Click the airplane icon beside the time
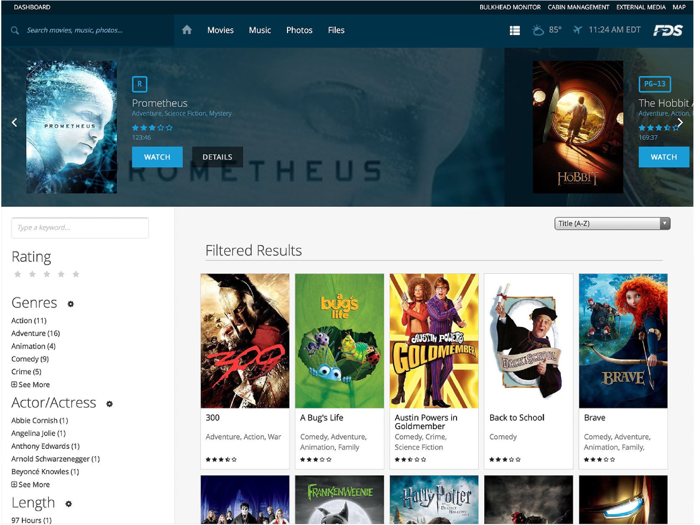Screen dimensions: 700x525 (578, 30)
